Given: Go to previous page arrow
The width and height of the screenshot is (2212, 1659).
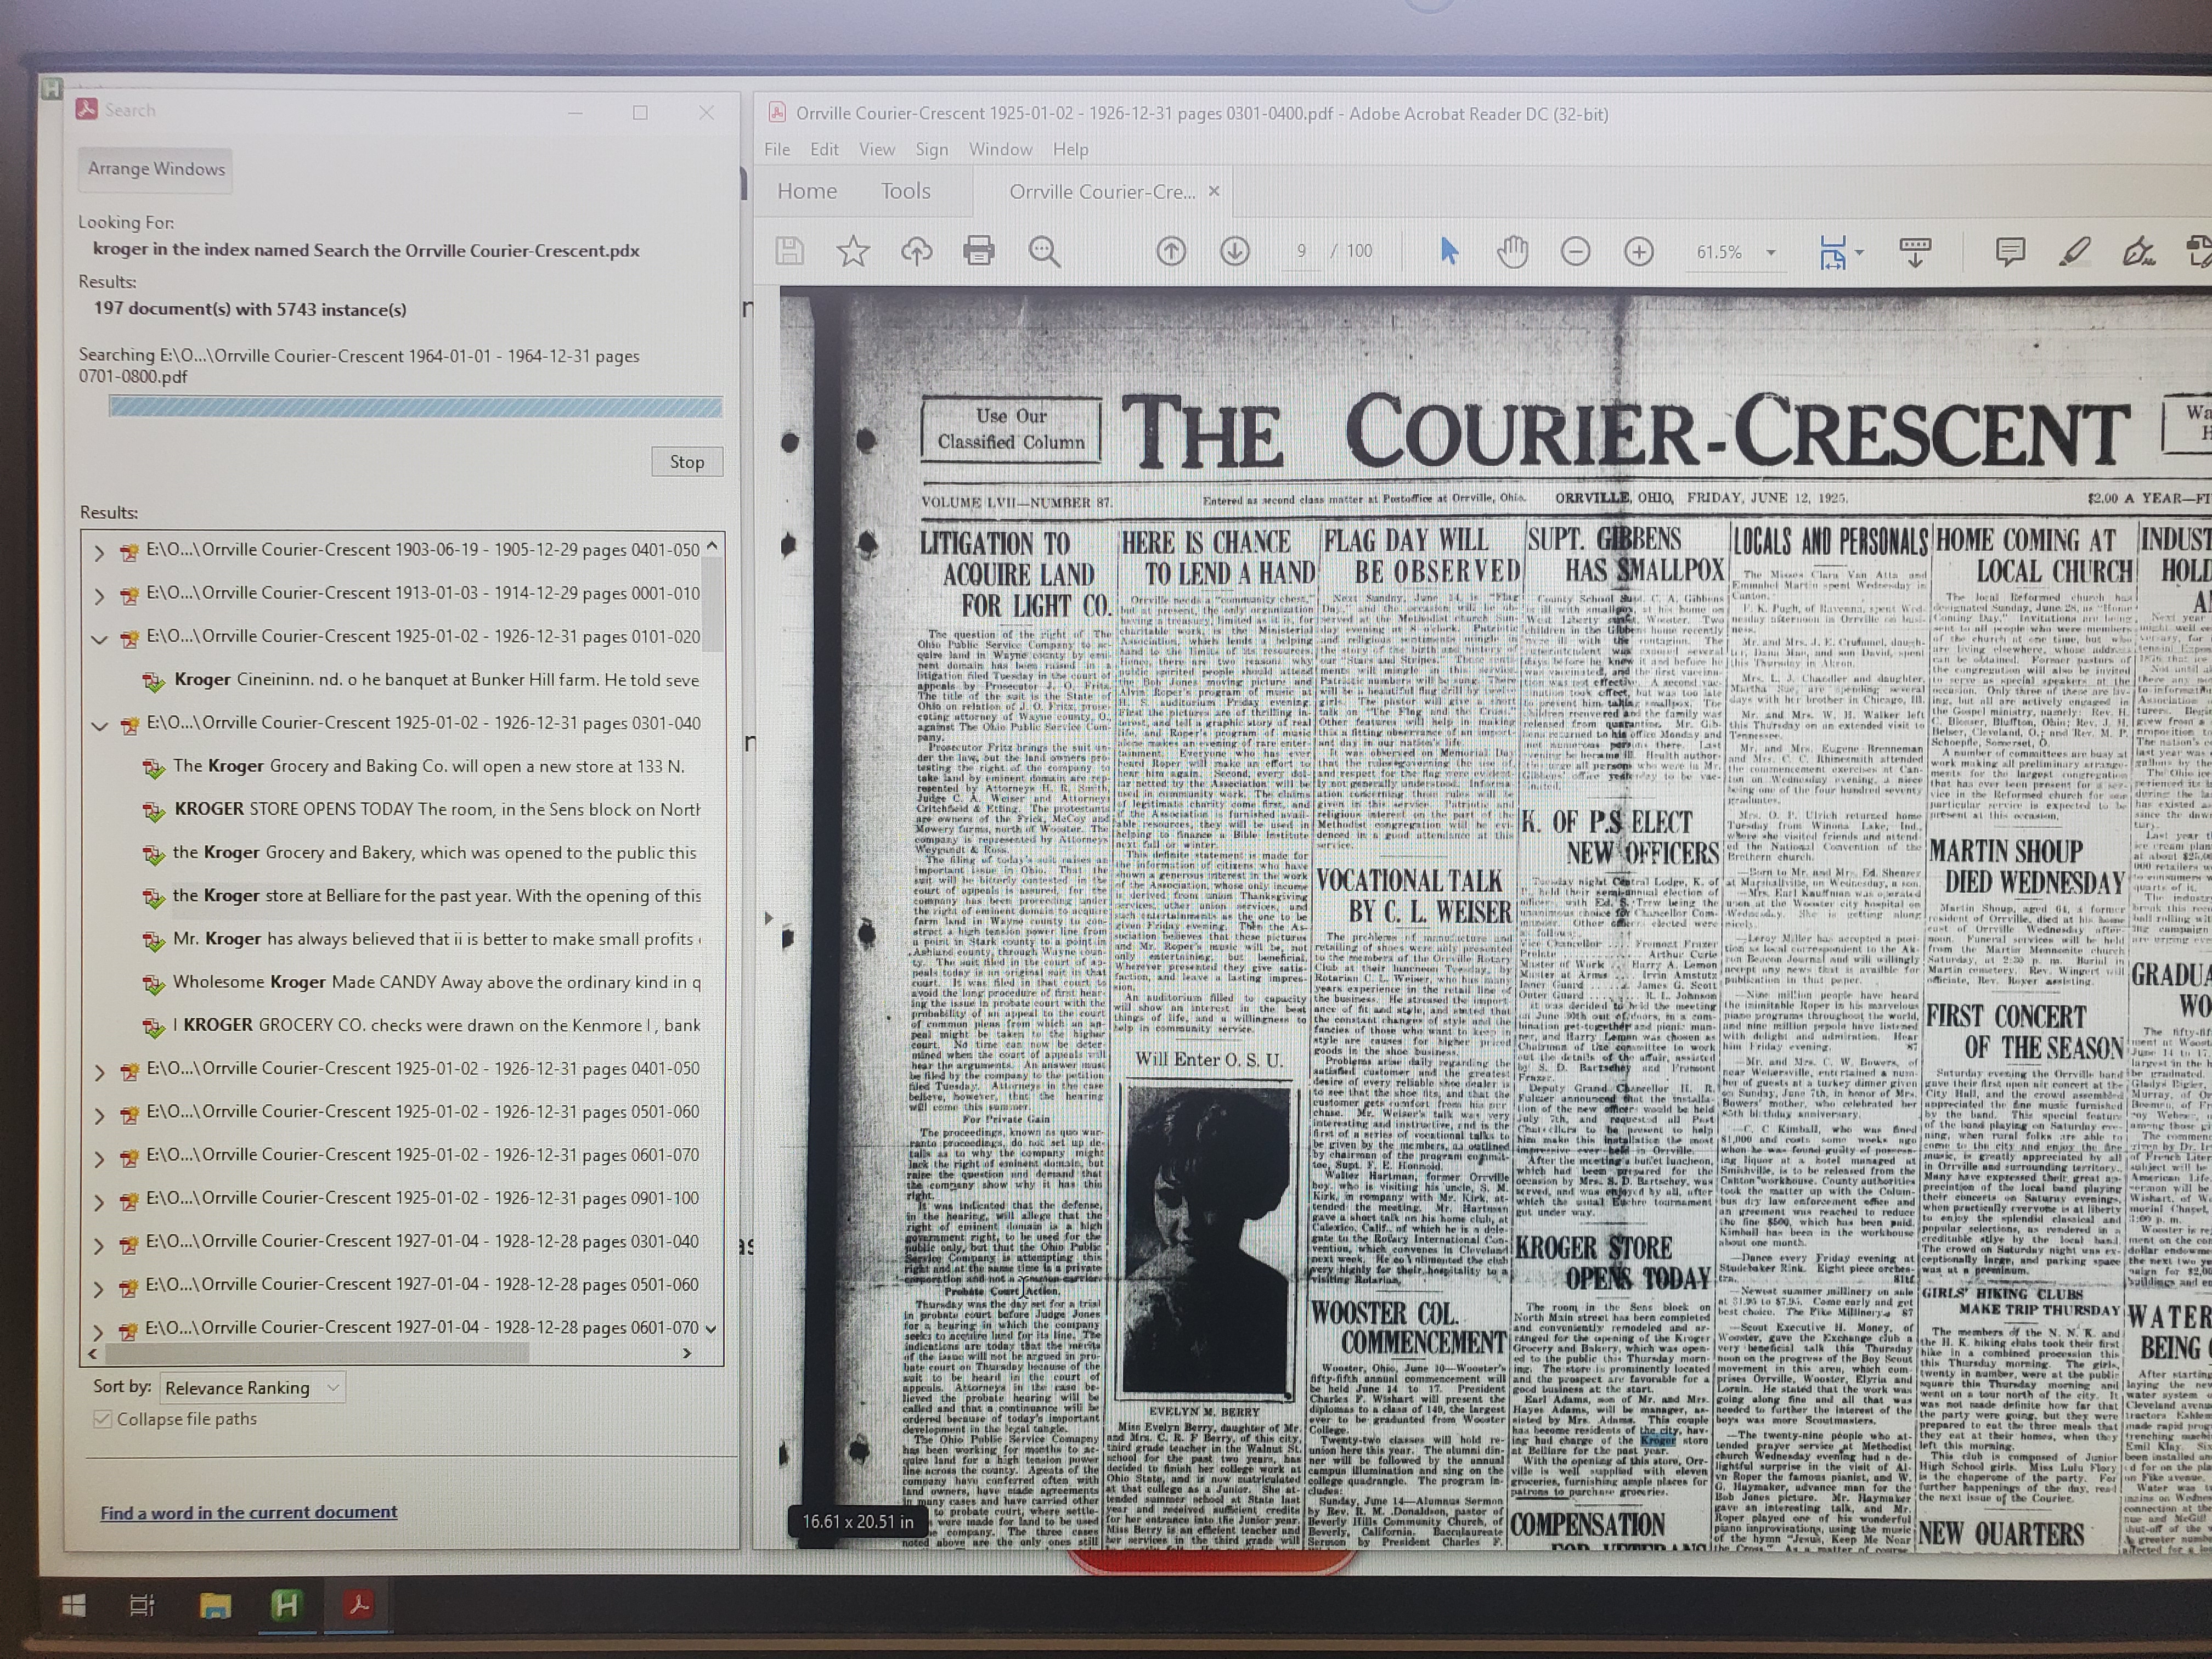Looking at the screenshot, I should (1171, 251).
